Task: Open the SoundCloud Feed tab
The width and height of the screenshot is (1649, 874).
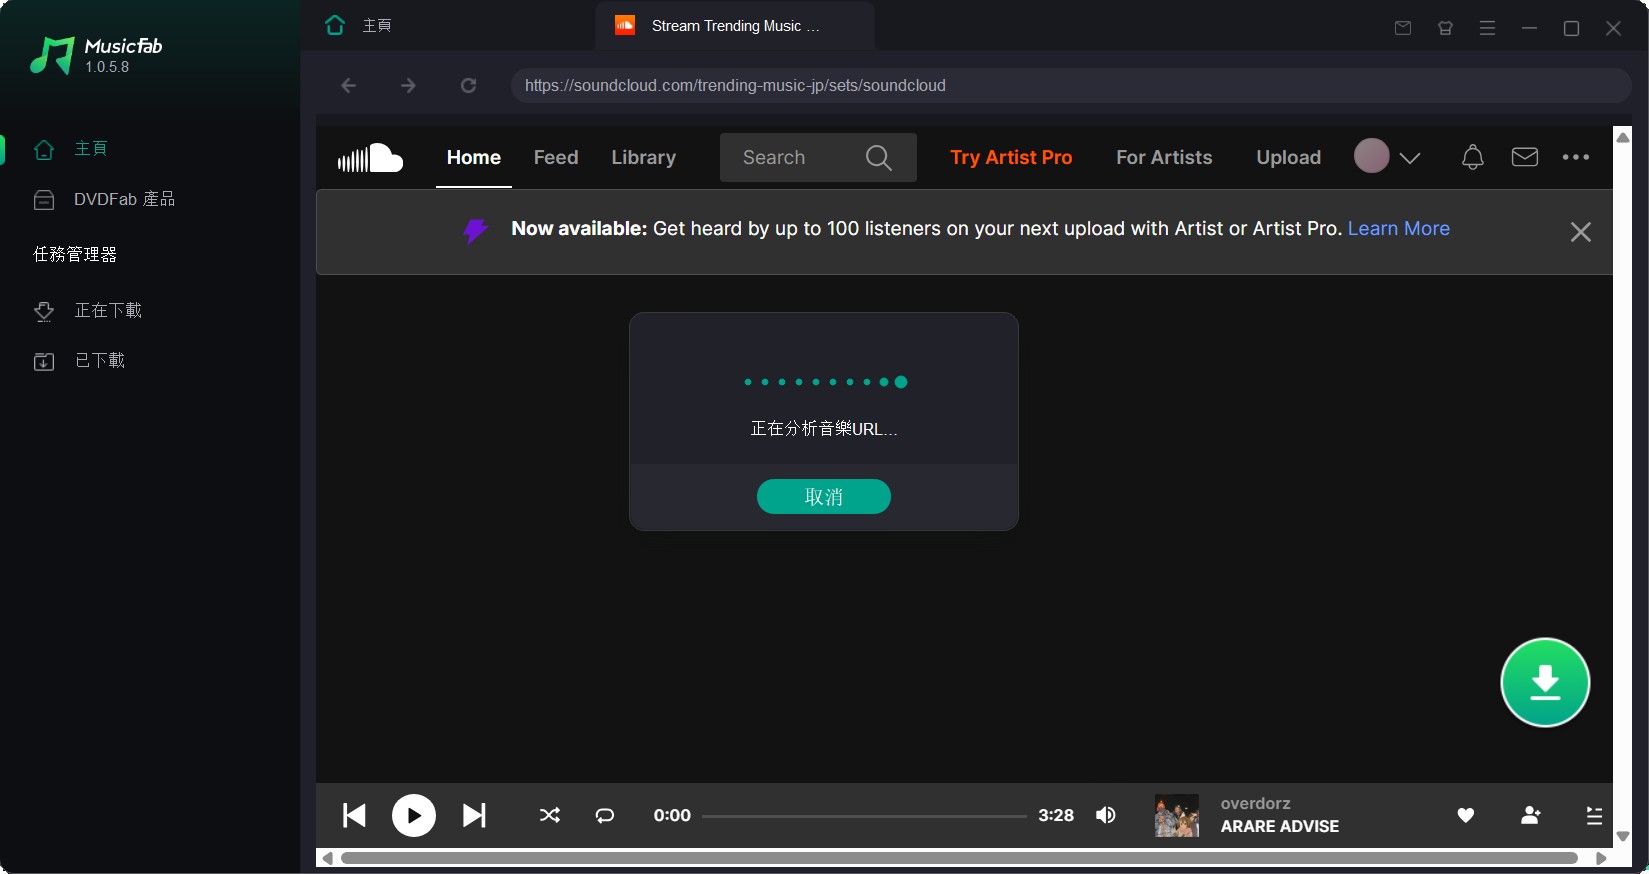Action: point(556,158)
